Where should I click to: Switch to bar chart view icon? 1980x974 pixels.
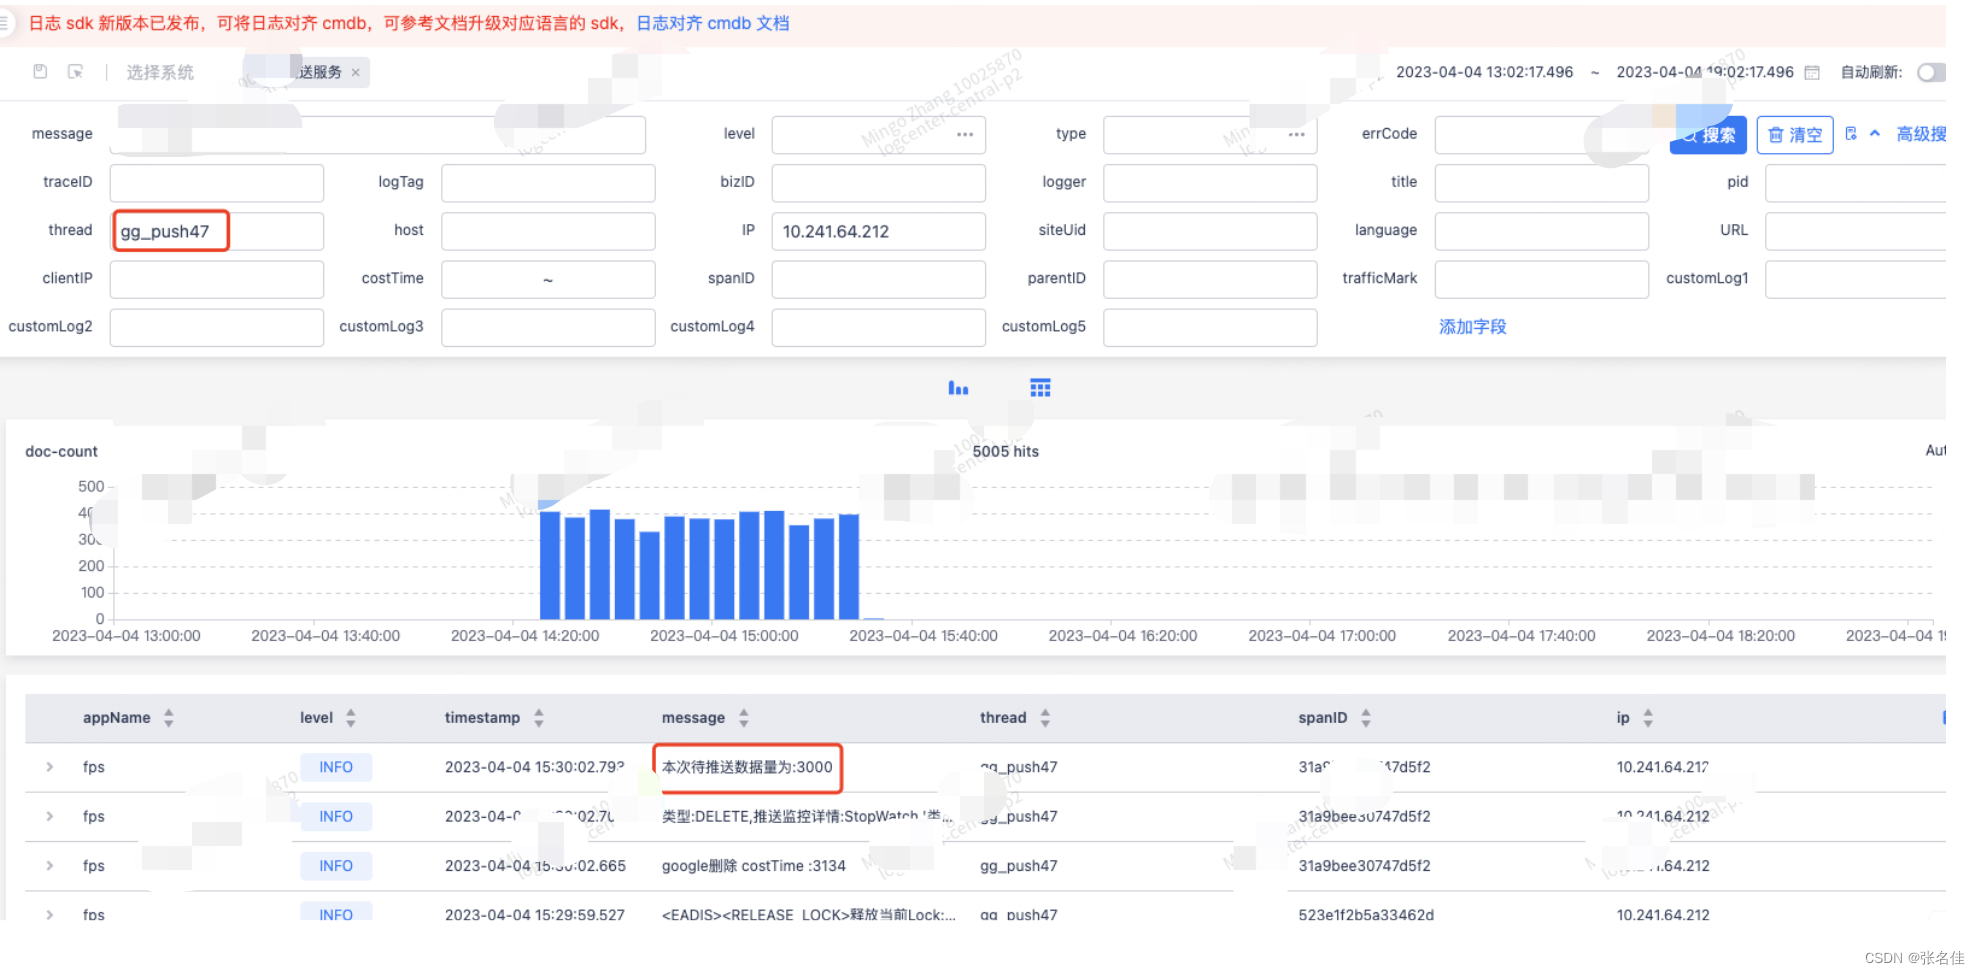point(958,388)
